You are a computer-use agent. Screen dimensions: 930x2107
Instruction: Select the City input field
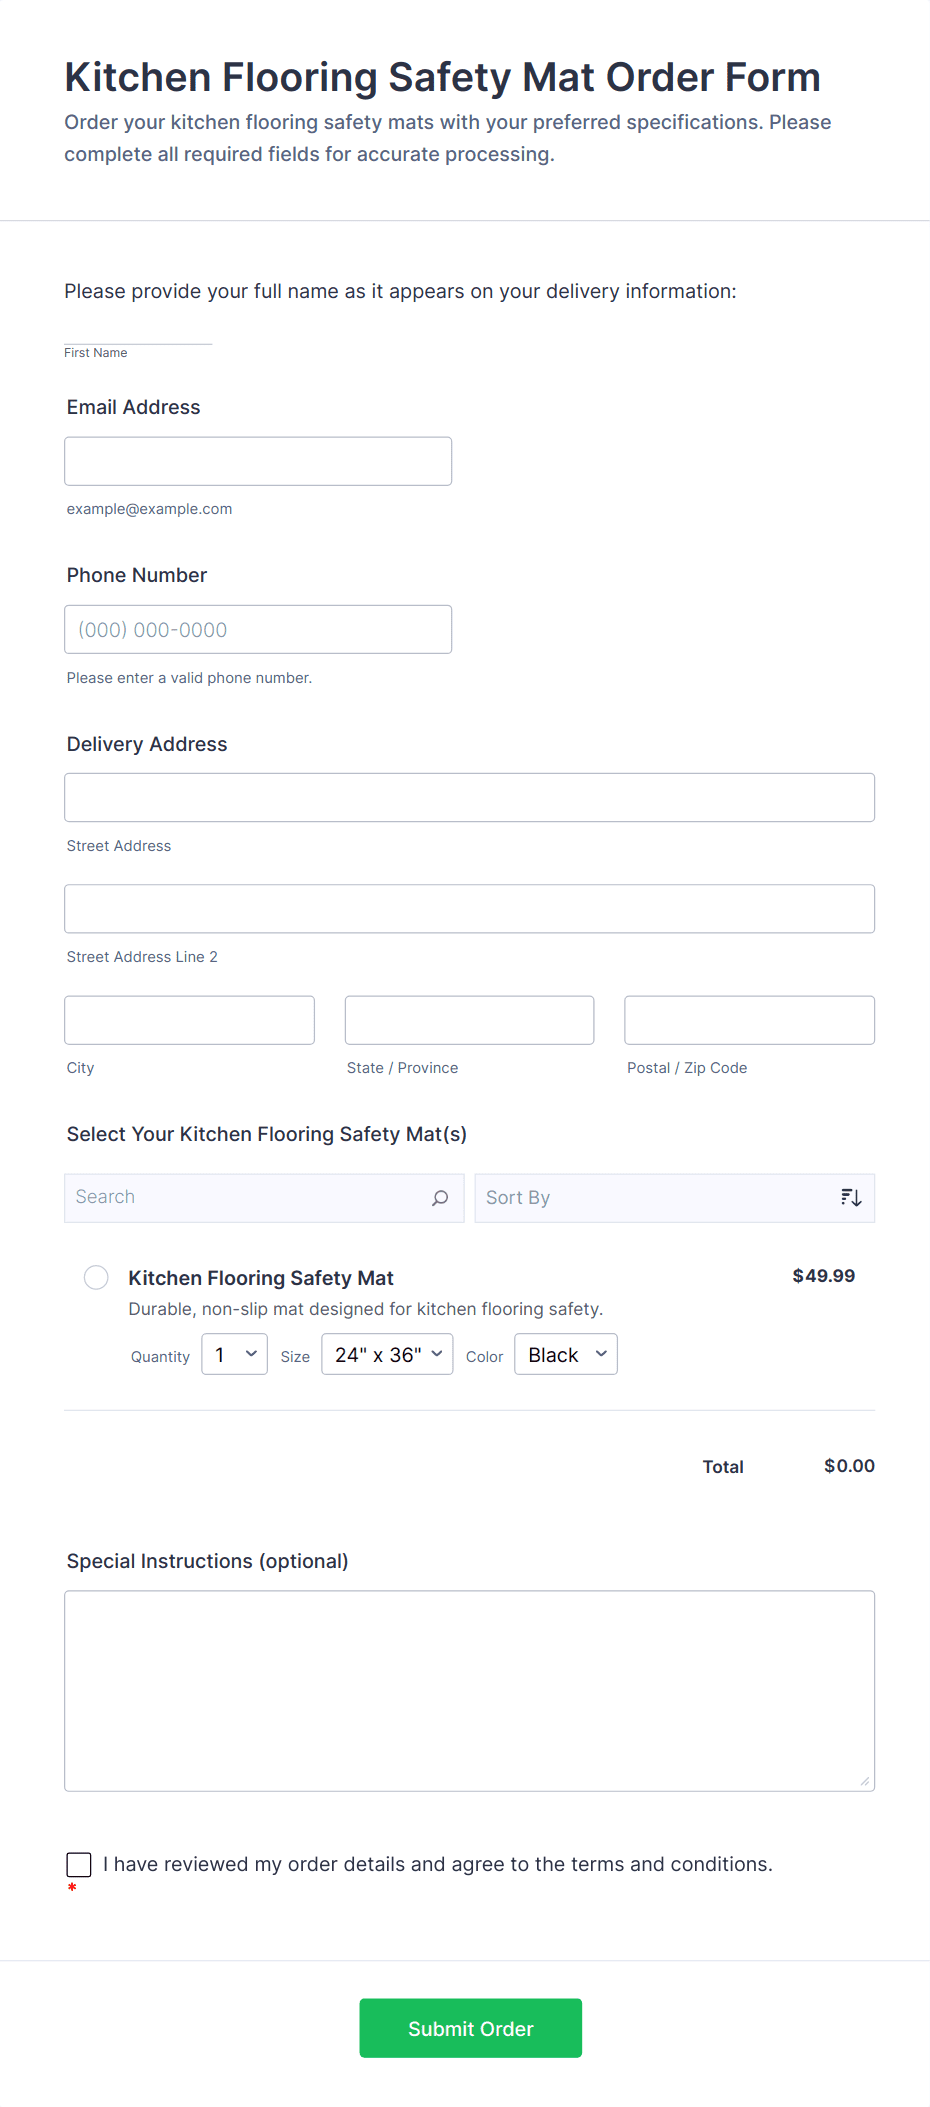pyautogui.click(x=189, y=1020)
